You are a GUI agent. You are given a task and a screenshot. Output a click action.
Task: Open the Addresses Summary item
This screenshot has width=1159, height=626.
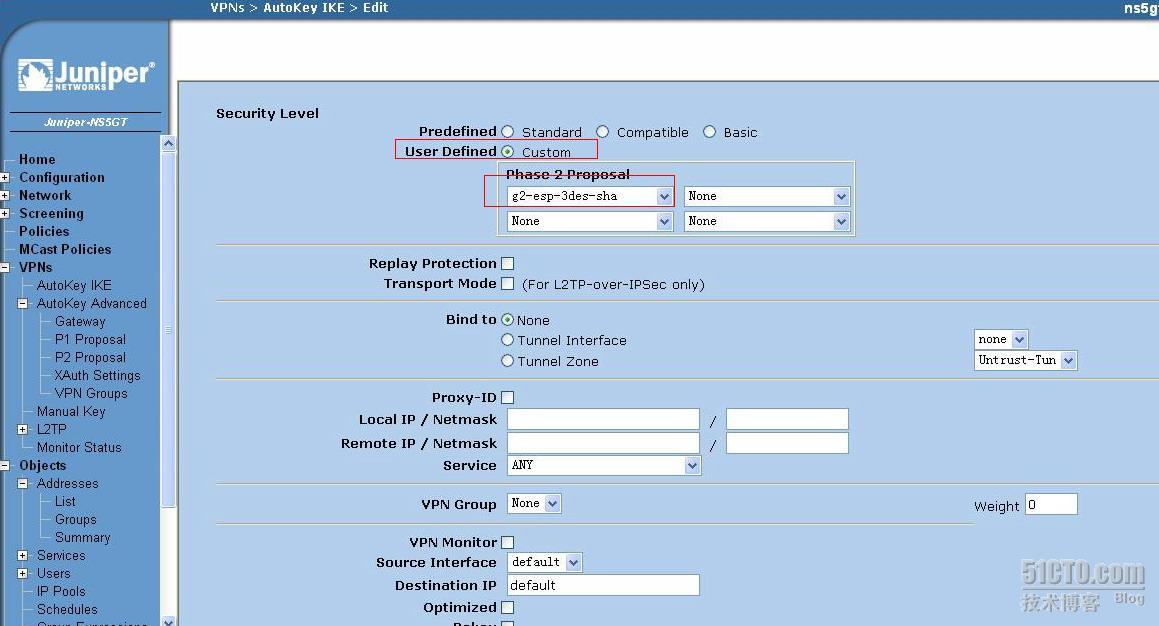click(82, 537)
